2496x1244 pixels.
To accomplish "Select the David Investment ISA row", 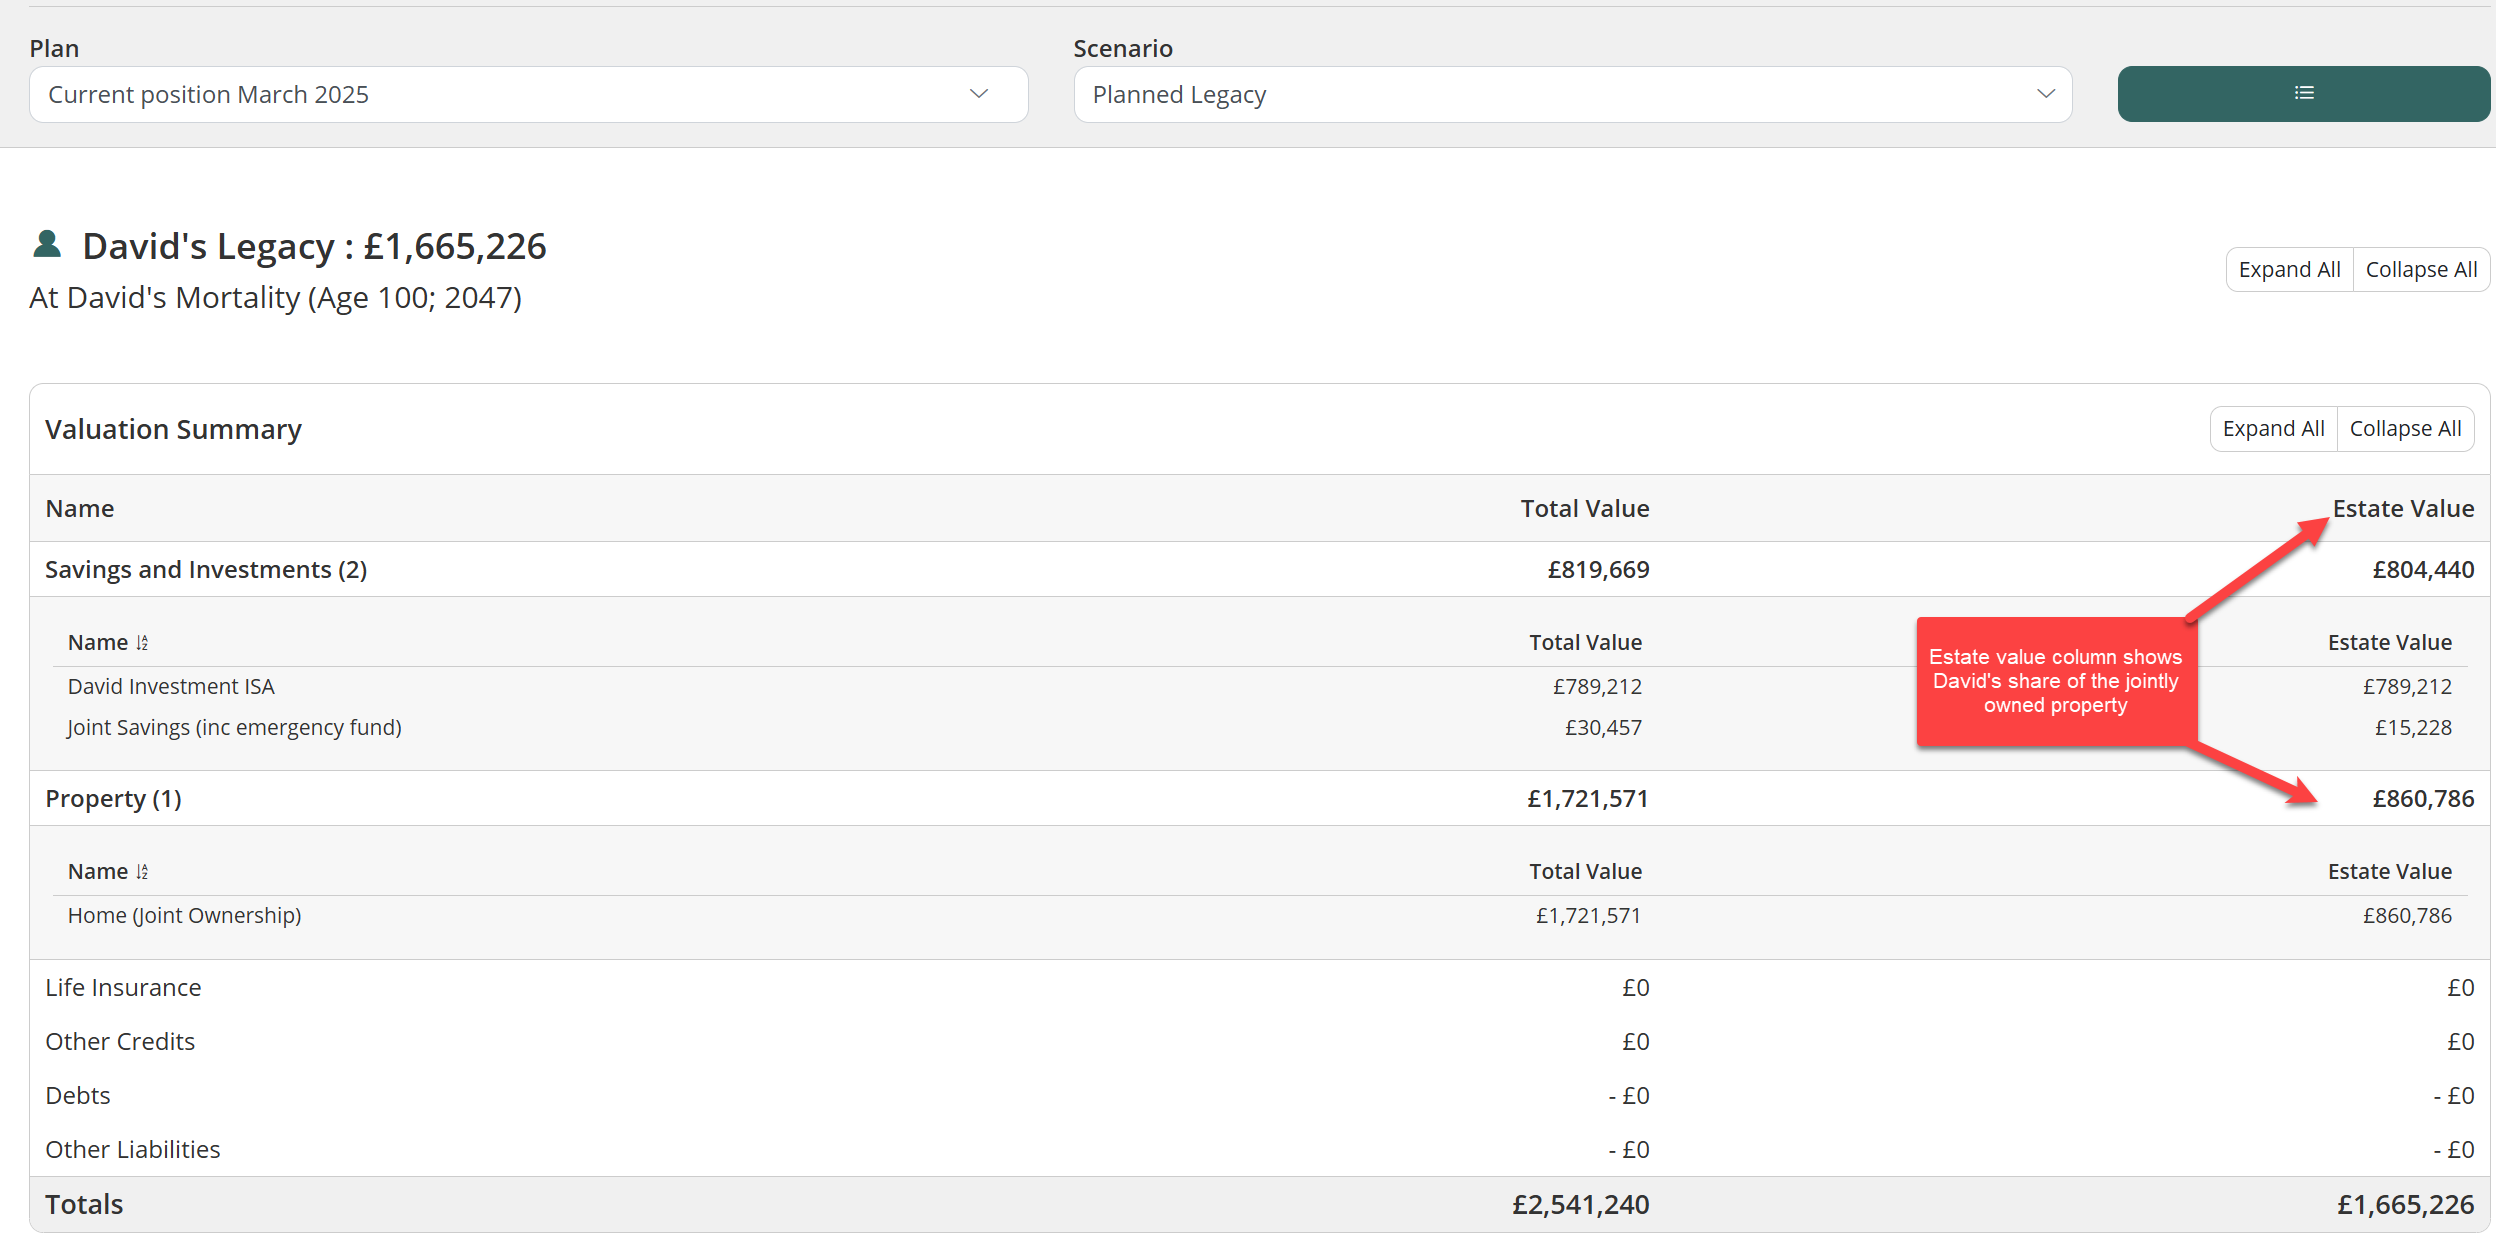I will tap(171, 687).
